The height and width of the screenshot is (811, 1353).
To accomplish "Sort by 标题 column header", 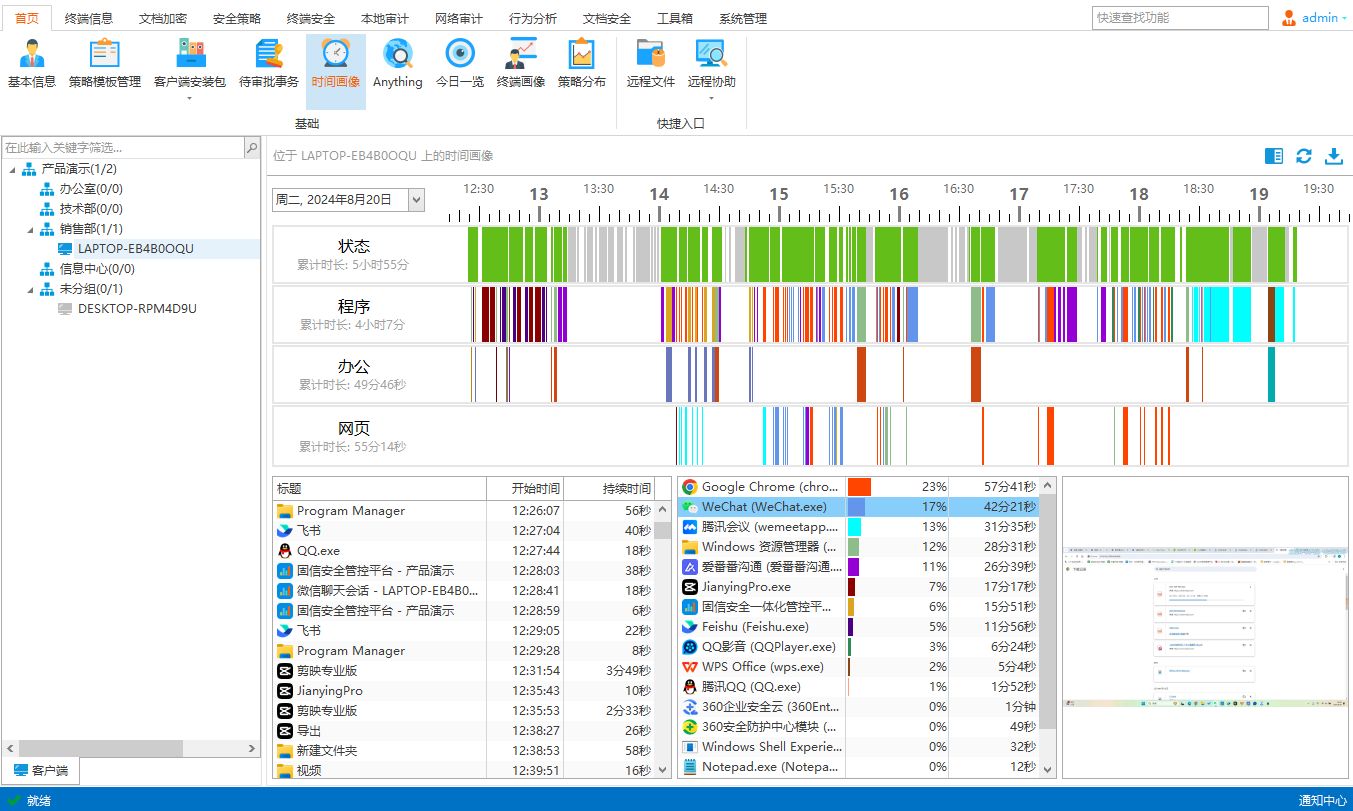I will (x=380, y=489).
